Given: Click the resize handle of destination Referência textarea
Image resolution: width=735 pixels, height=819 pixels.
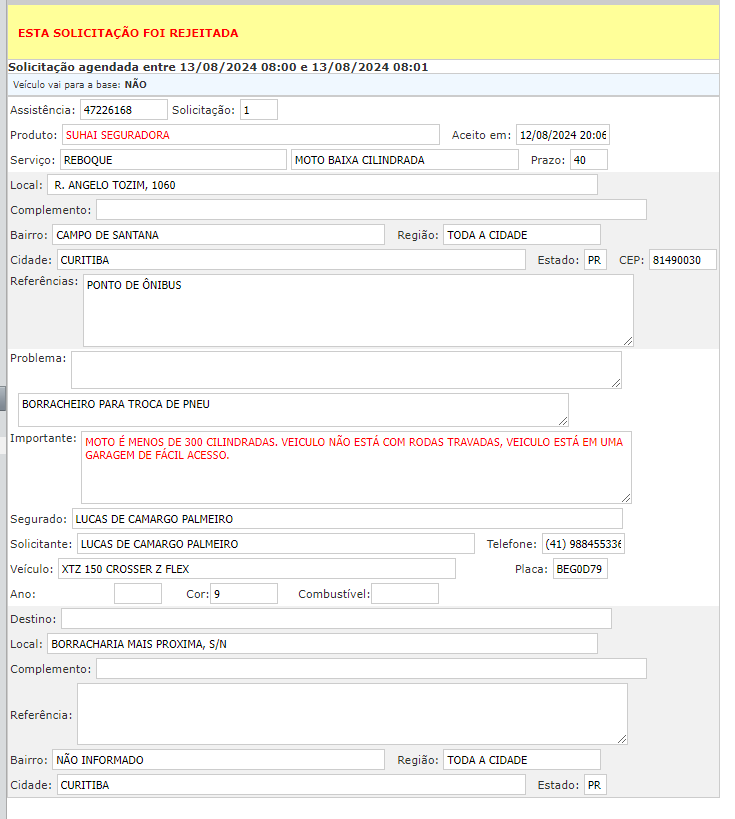Looking at the screenshot, I should (x=622, y=739).
